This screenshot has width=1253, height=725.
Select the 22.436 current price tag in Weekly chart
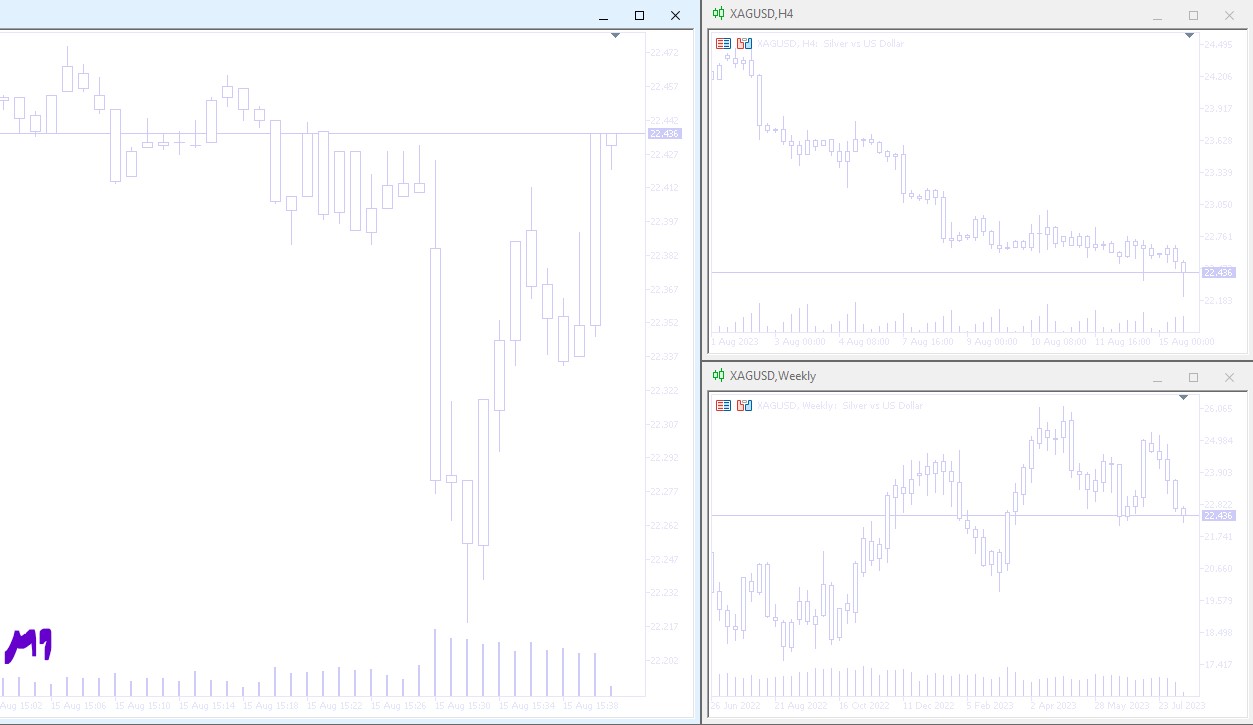1218,515
